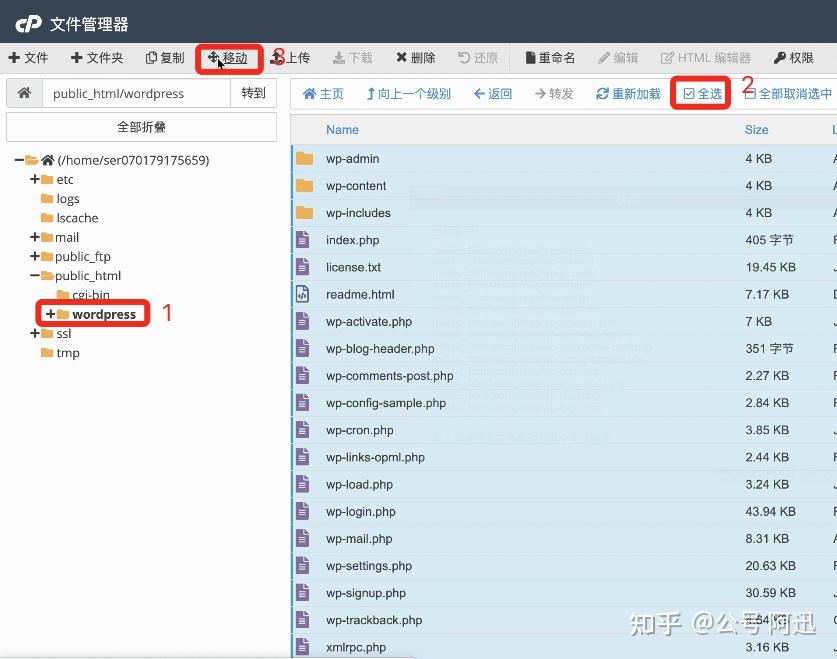Viewport: 837px width, 659px height.
Task: Sort files by Name column header
Action: [342, 130]
